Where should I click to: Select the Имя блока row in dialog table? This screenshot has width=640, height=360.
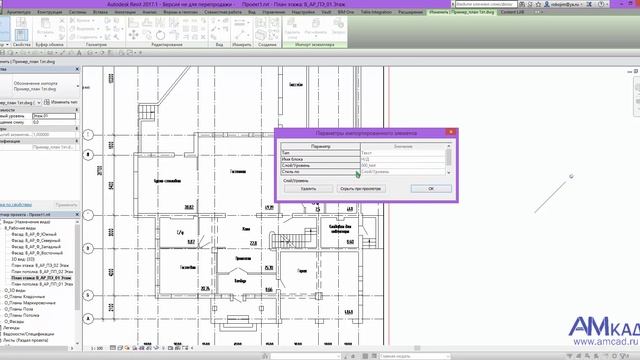point(363,159)
